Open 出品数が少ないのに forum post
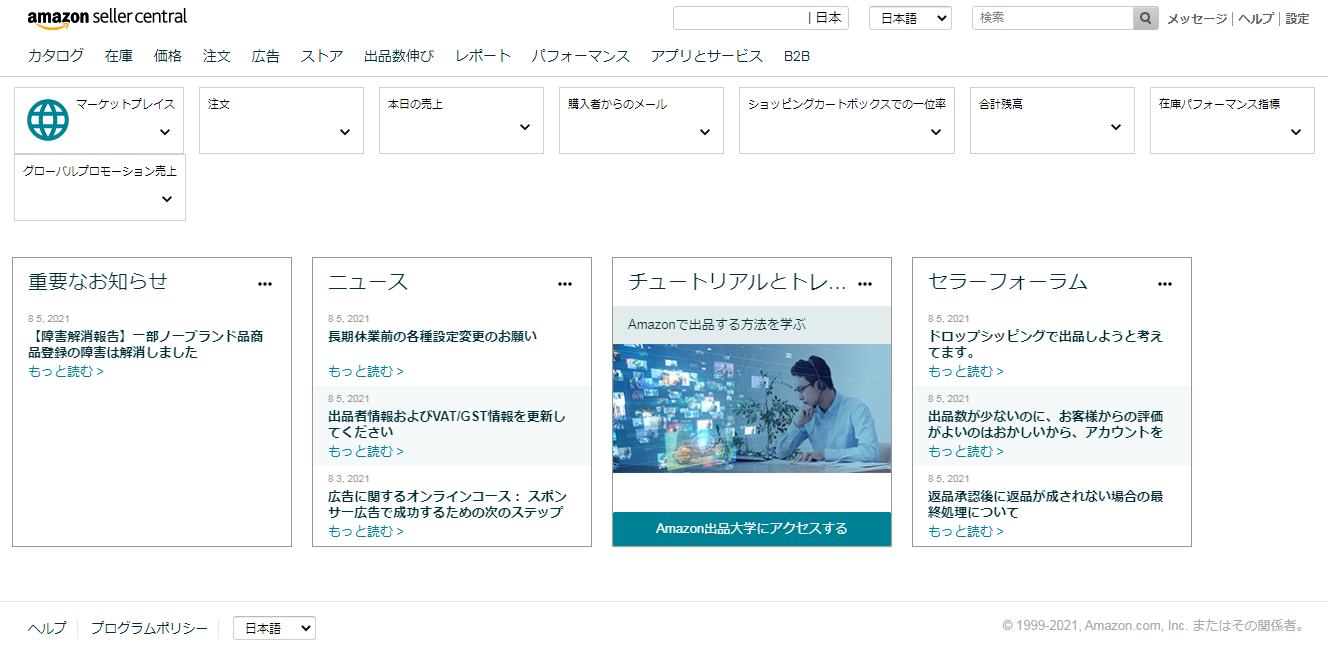Screen dimensions: 1328x649 1046,424
